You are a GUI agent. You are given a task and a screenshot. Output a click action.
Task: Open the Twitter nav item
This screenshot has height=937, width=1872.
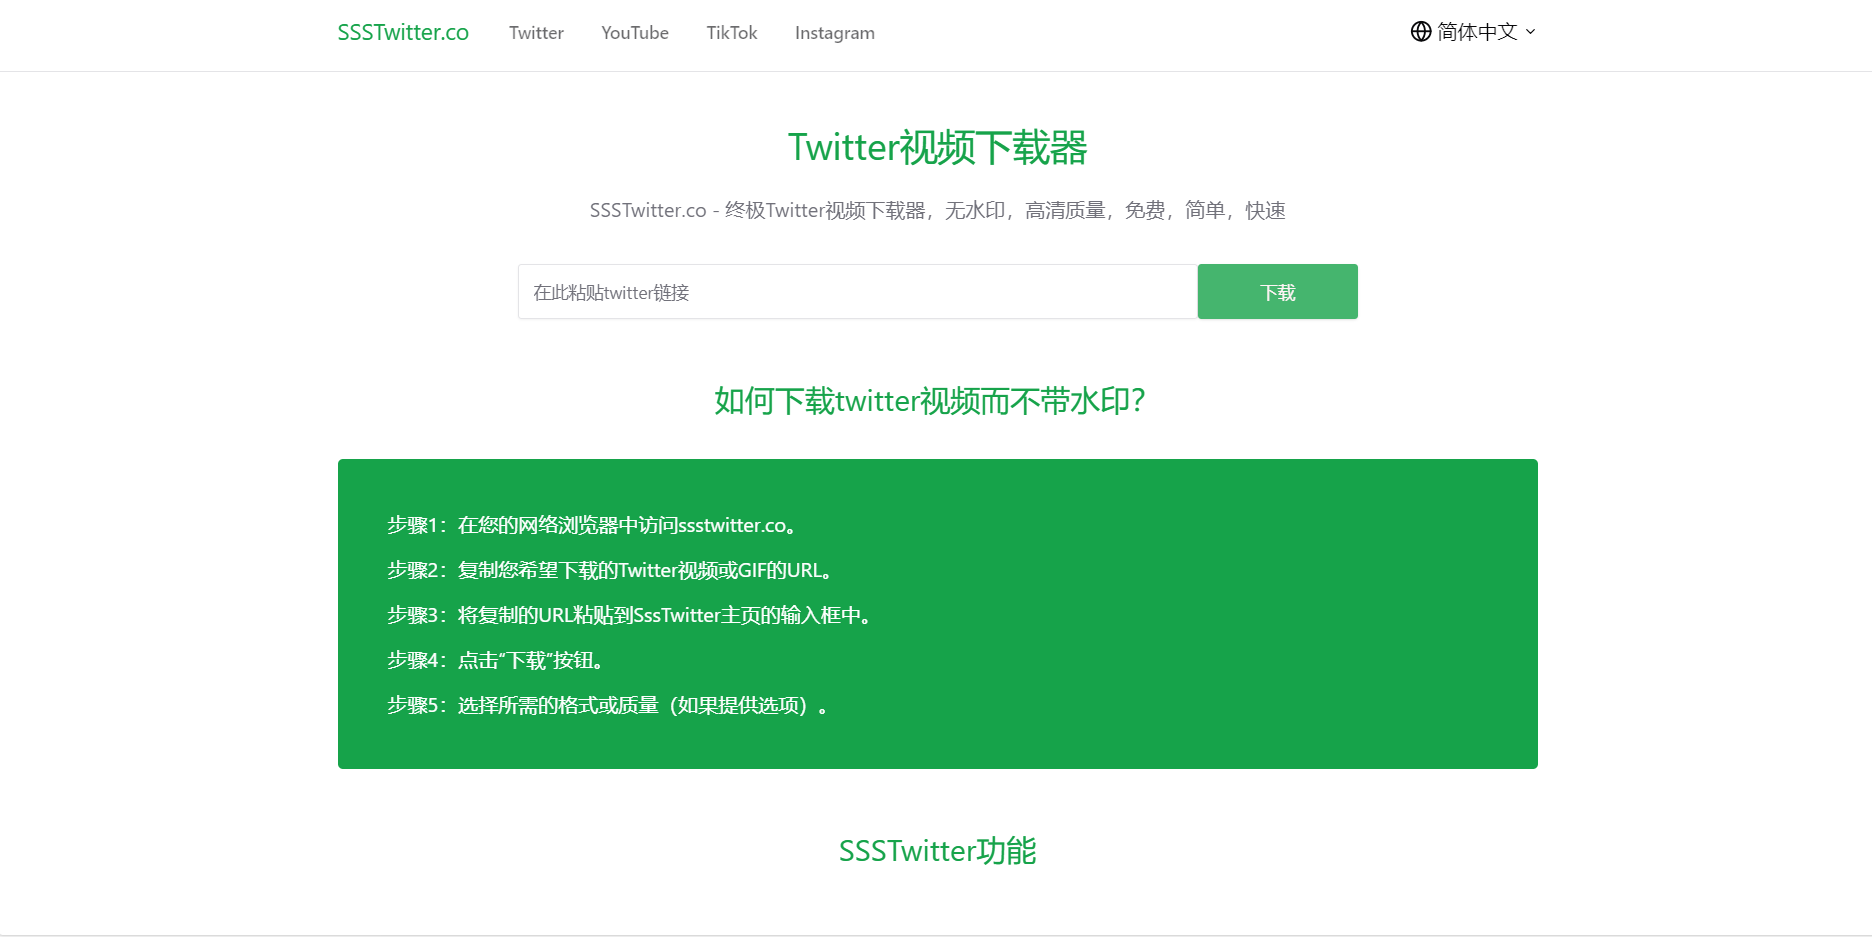[536, 33]
